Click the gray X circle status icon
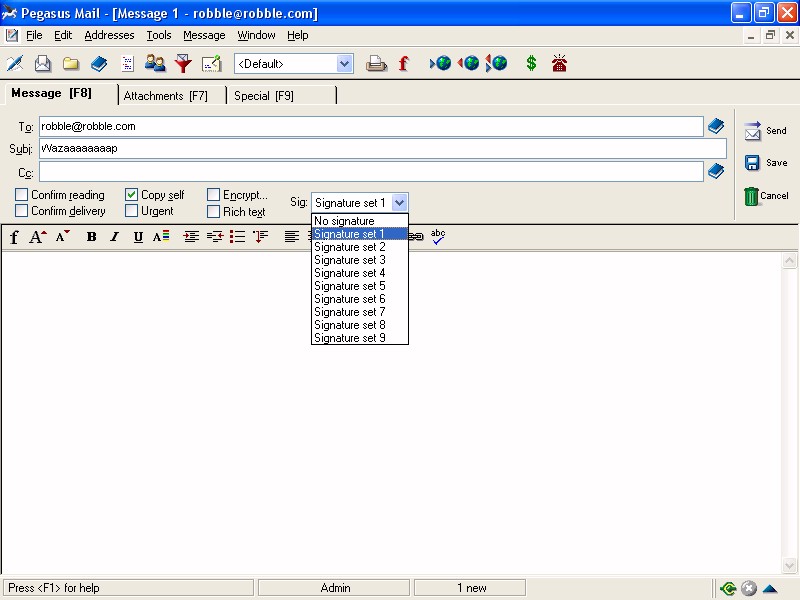The width and height of the screenshot is (800, 600). (748, 589)
